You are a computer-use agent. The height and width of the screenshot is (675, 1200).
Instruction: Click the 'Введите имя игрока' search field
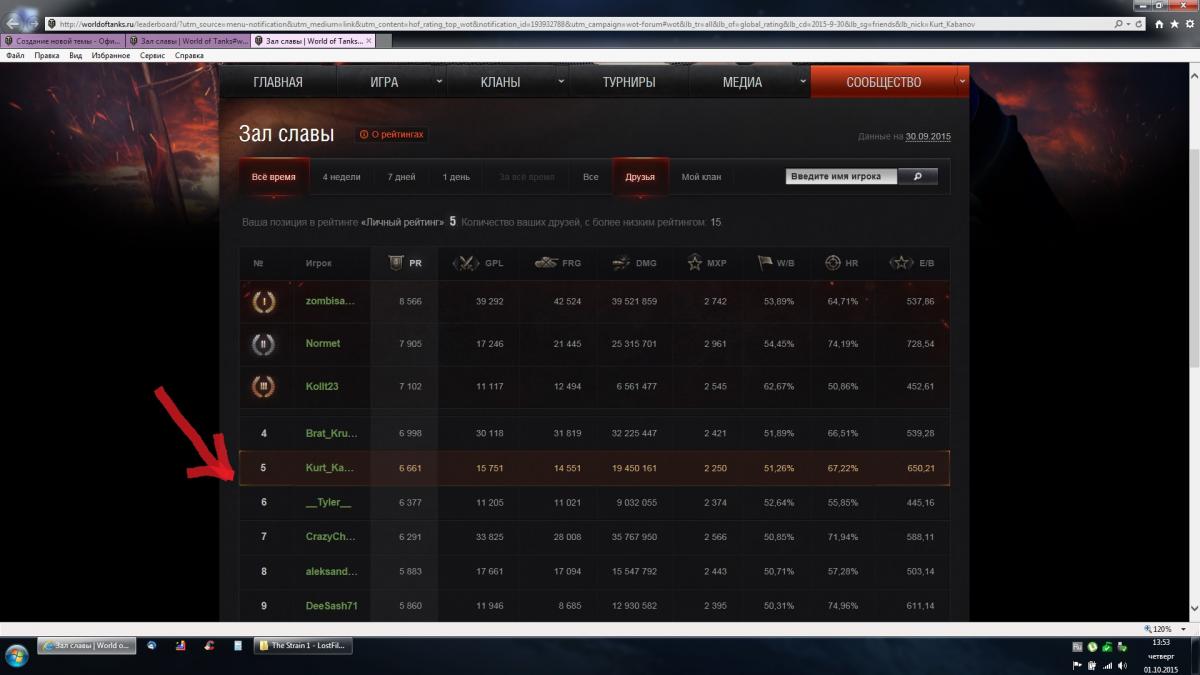842,176
